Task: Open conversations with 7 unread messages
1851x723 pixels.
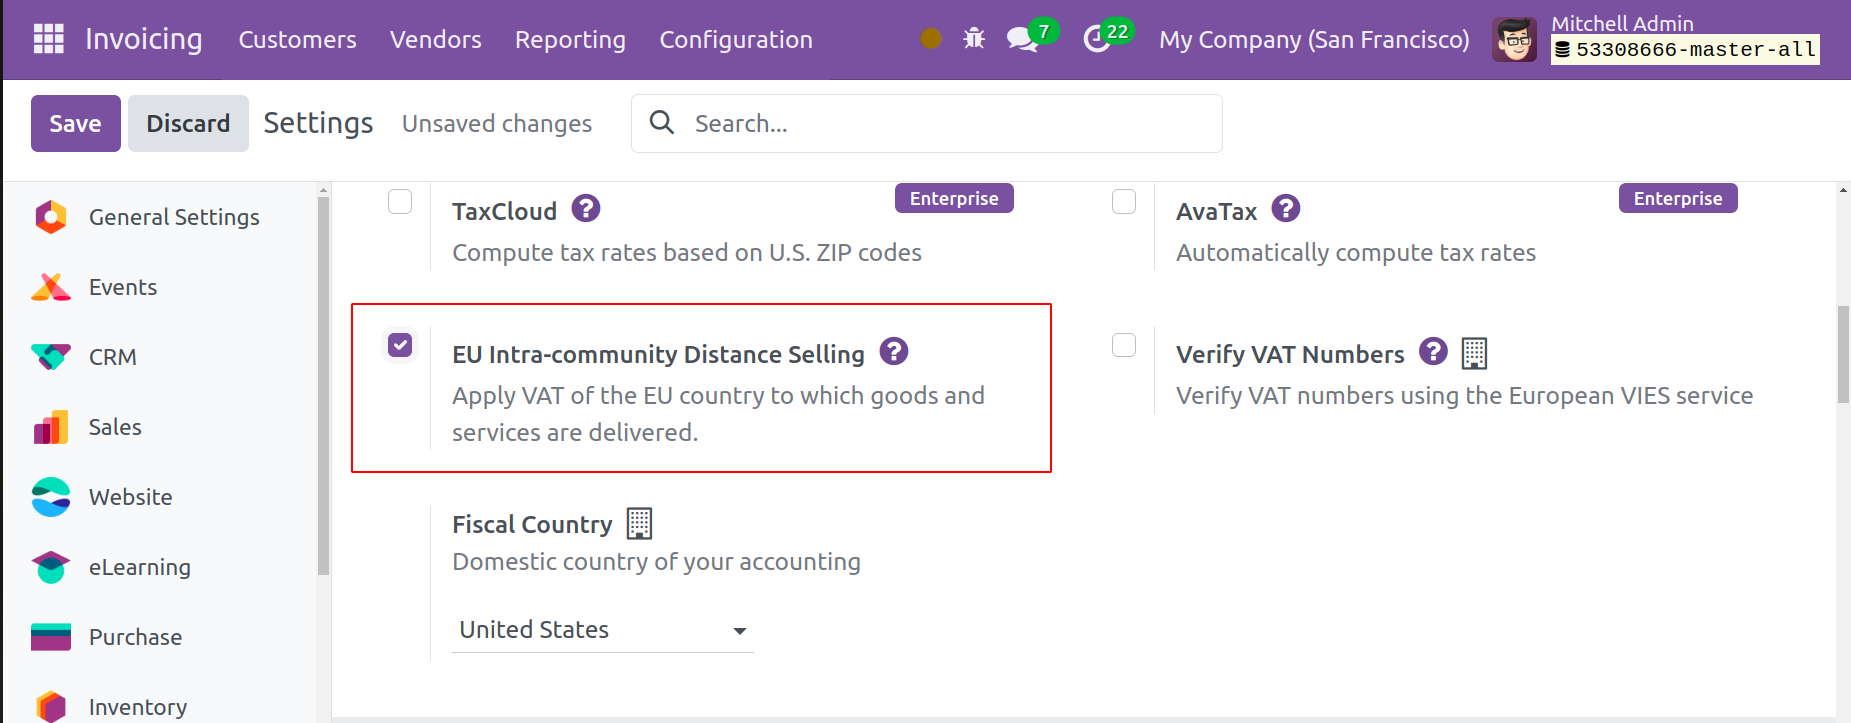Action: coord(1031,37)
